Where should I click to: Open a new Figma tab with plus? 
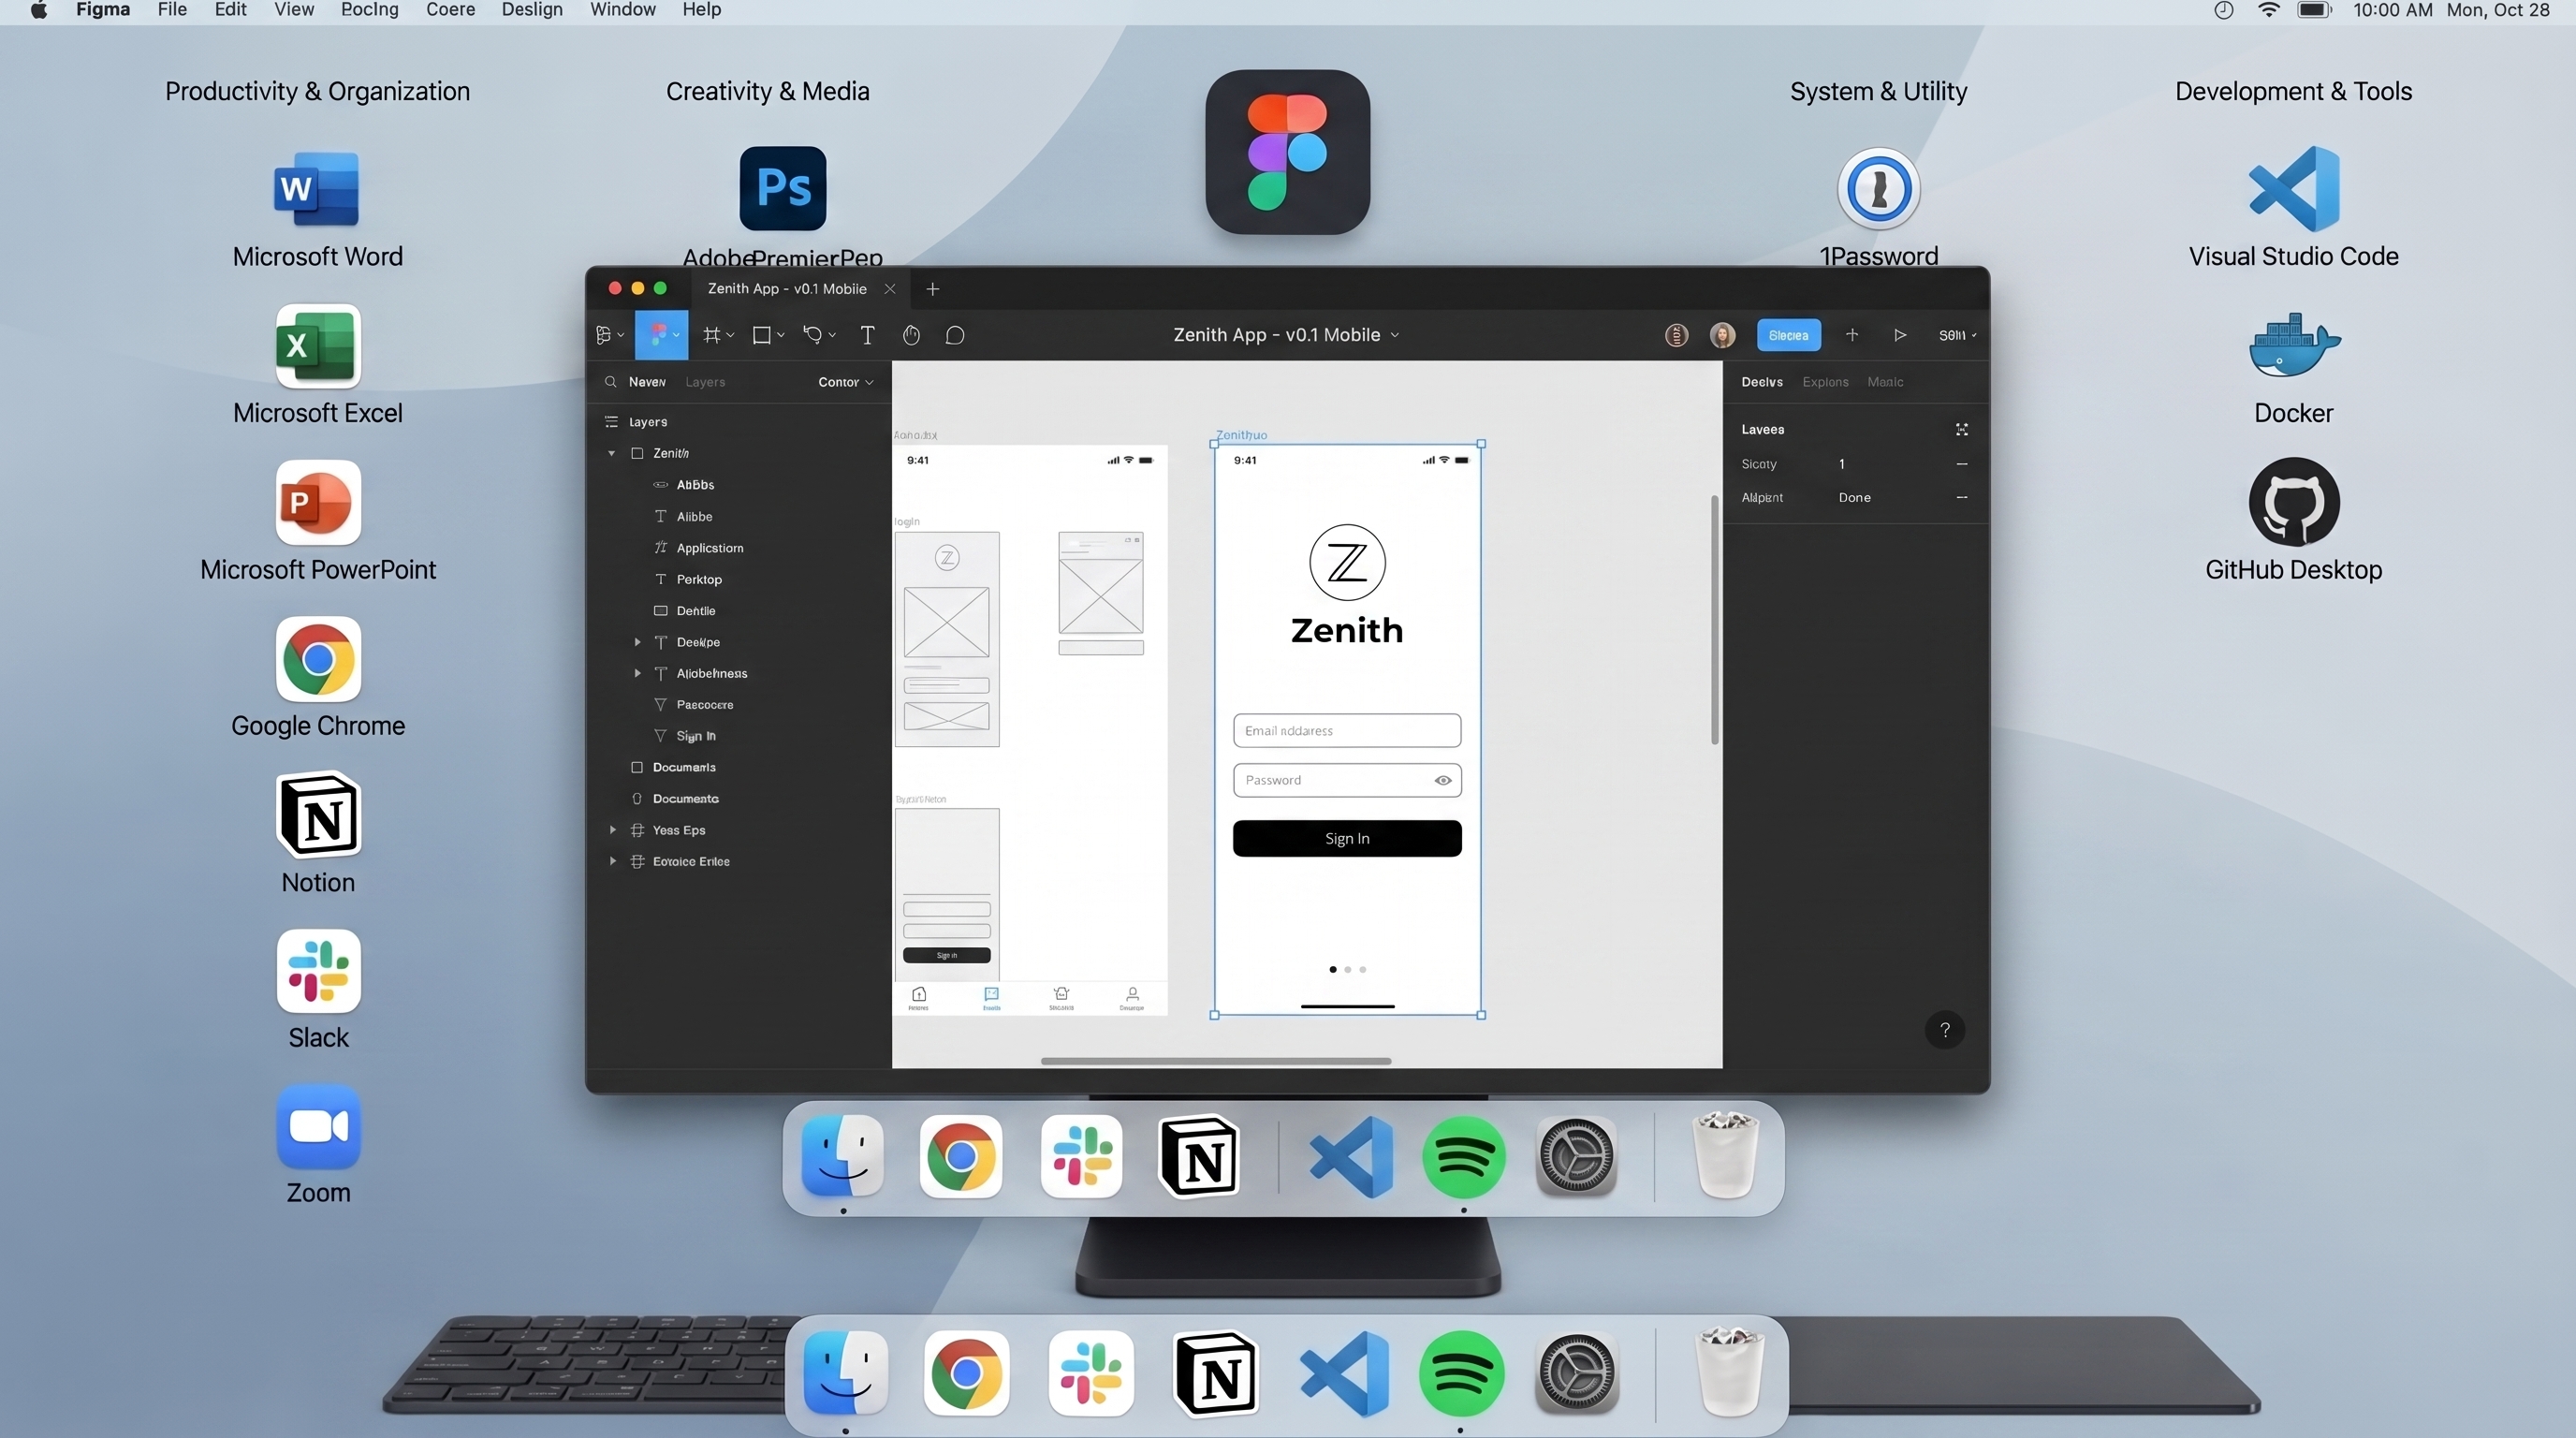[932, 289]
